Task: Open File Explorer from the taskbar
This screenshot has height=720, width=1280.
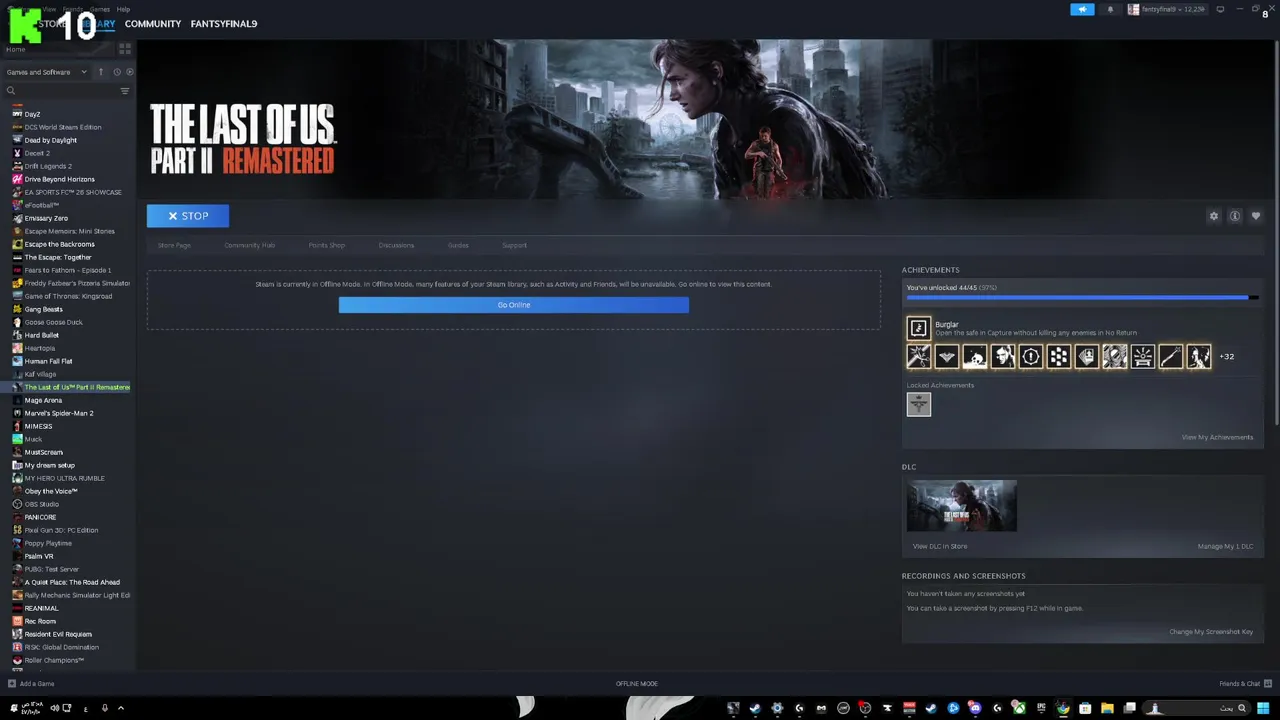Action: pyautogui.click(x=1107, y=708)
